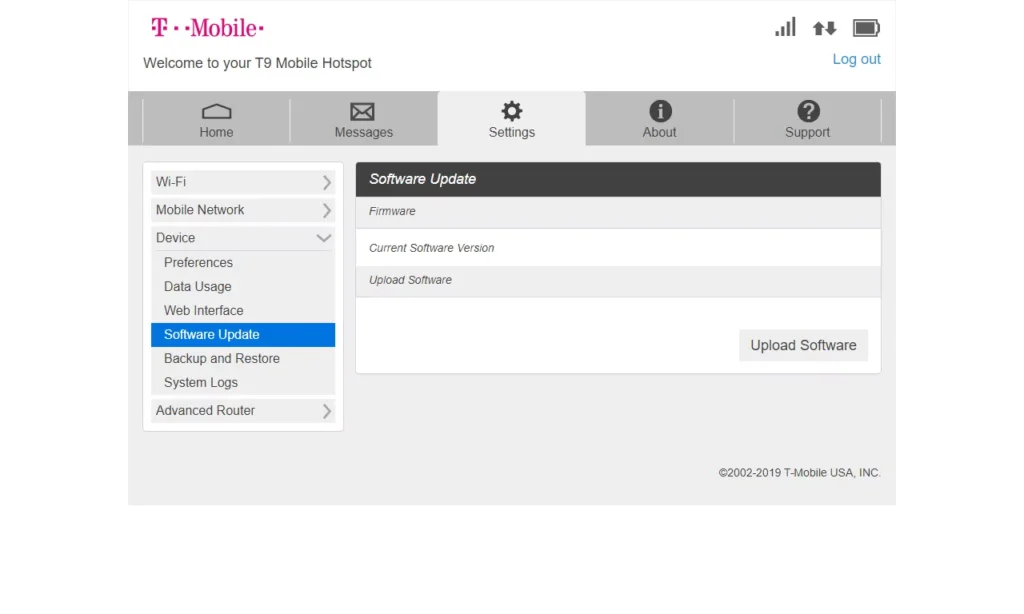Image resolution: width=1024 pixels, height=614 pixels.
Task: Click the Device menu heading
Action: 243,238
